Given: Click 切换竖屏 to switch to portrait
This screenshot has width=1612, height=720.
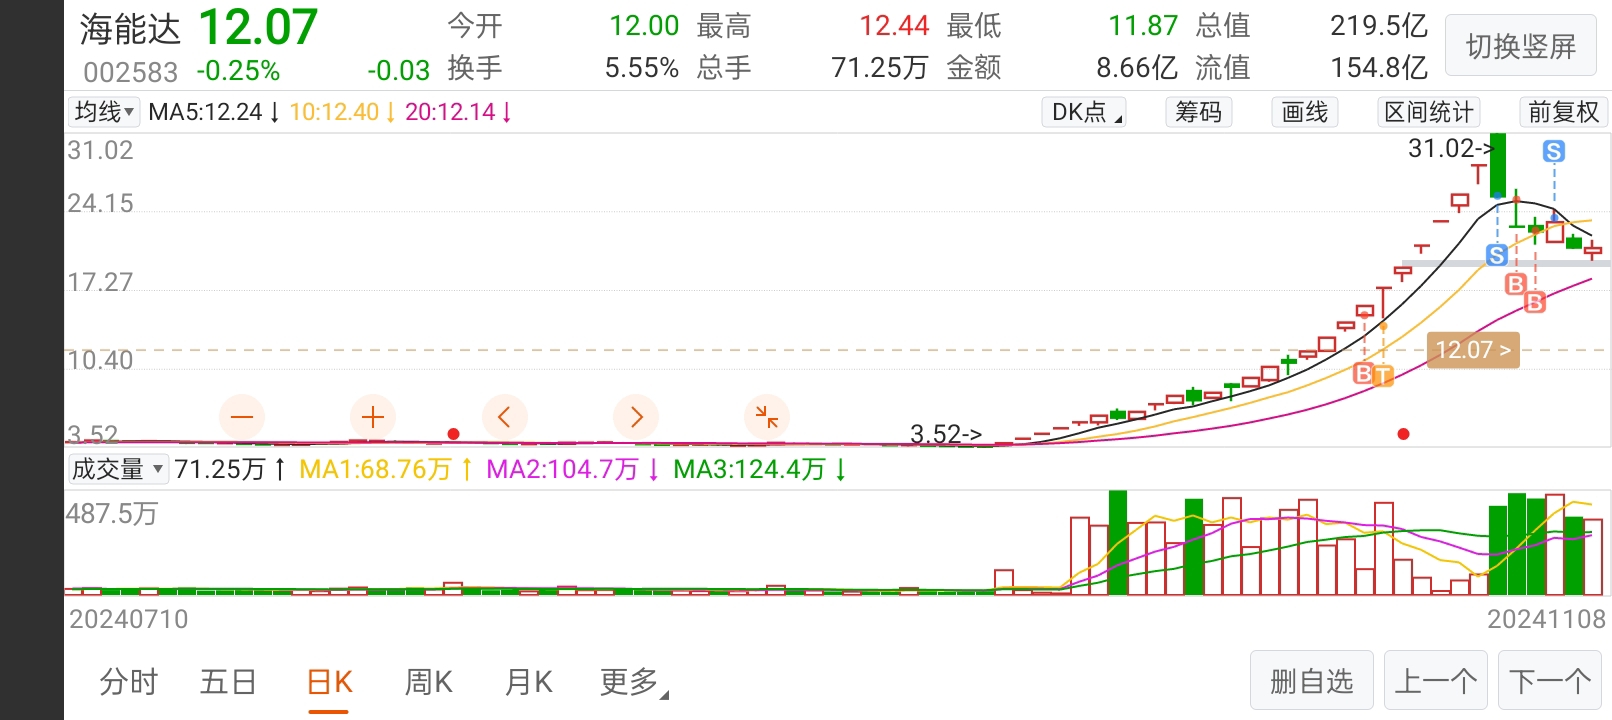Looking at the screenshot, I should tap(1521, 46).
